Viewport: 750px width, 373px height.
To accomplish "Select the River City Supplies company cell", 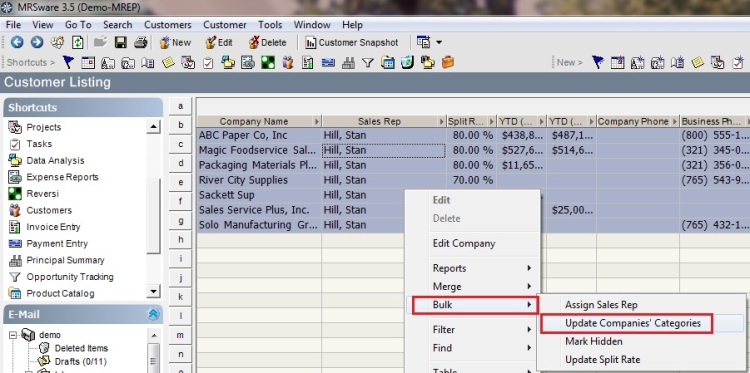I will click(x=259, y=180).
